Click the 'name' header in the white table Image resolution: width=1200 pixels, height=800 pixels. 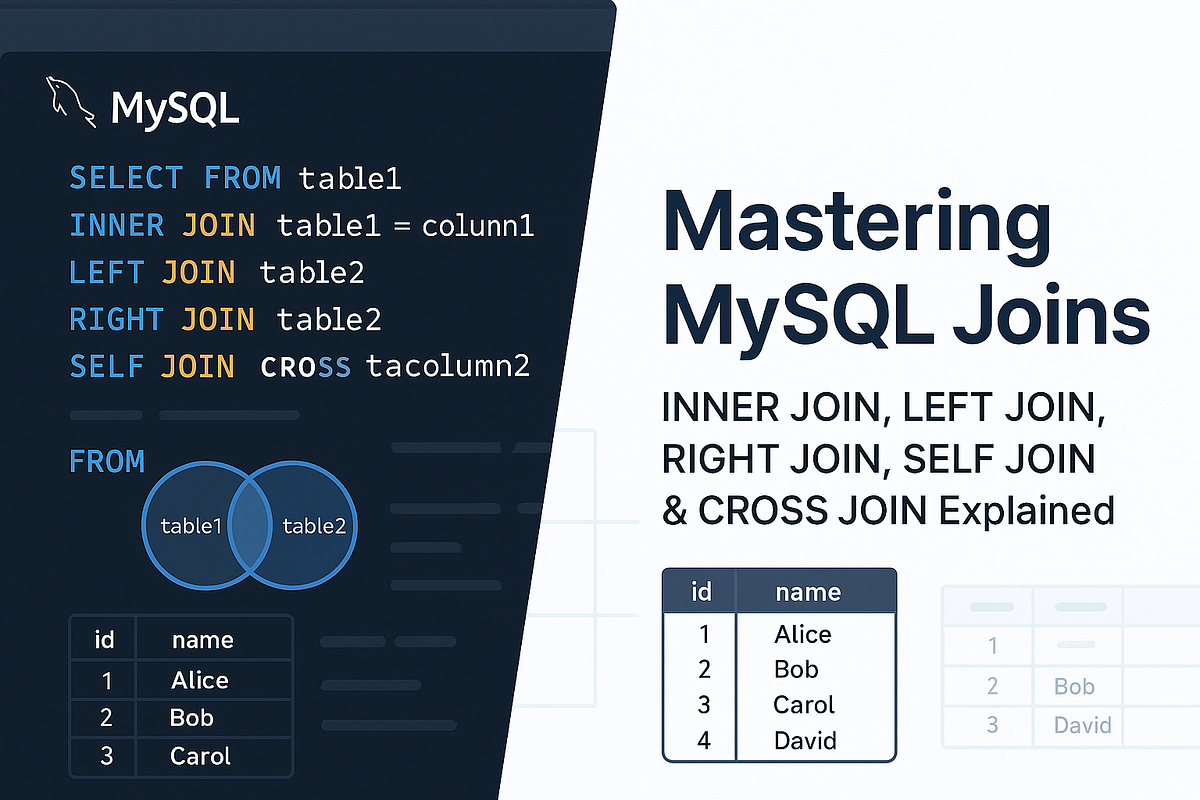808,593
